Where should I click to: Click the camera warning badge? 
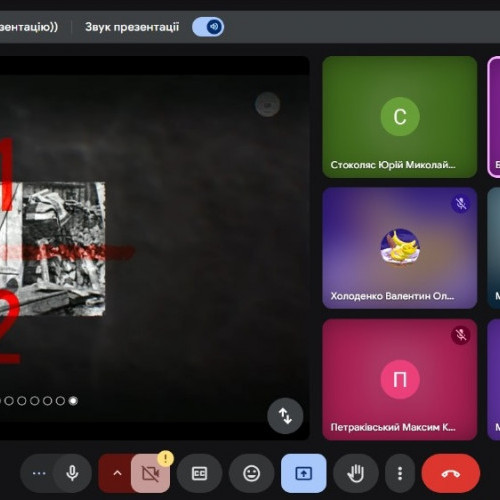(165, 458)
